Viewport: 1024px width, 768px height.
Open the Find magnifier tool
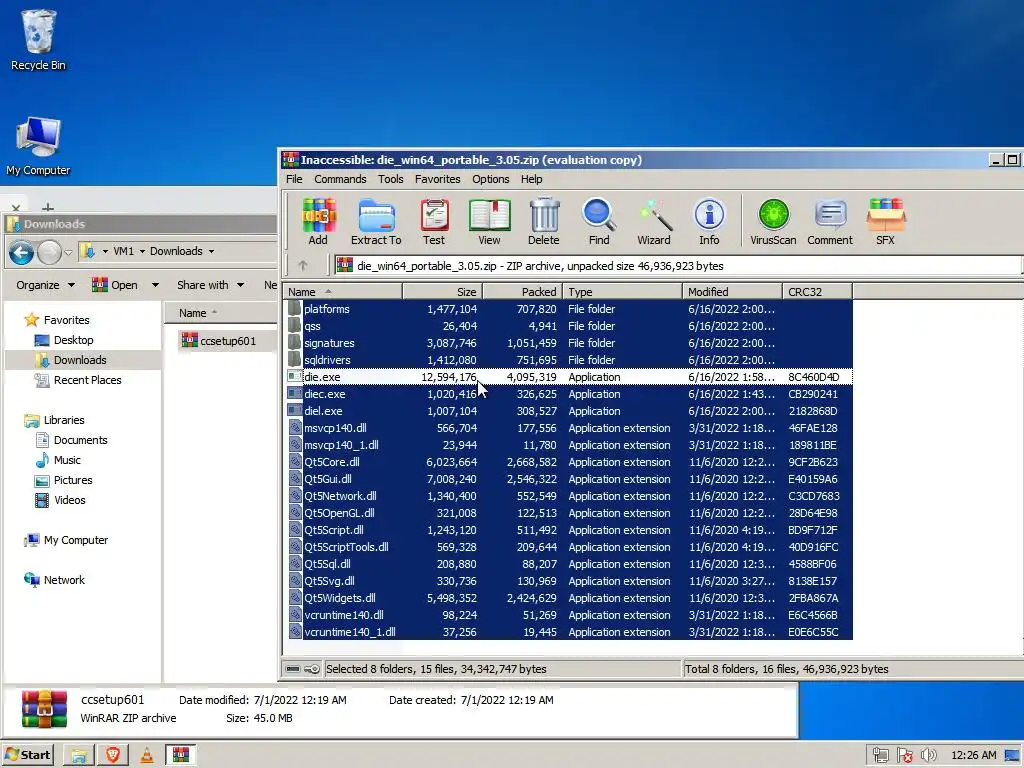[x=599, y=222]
